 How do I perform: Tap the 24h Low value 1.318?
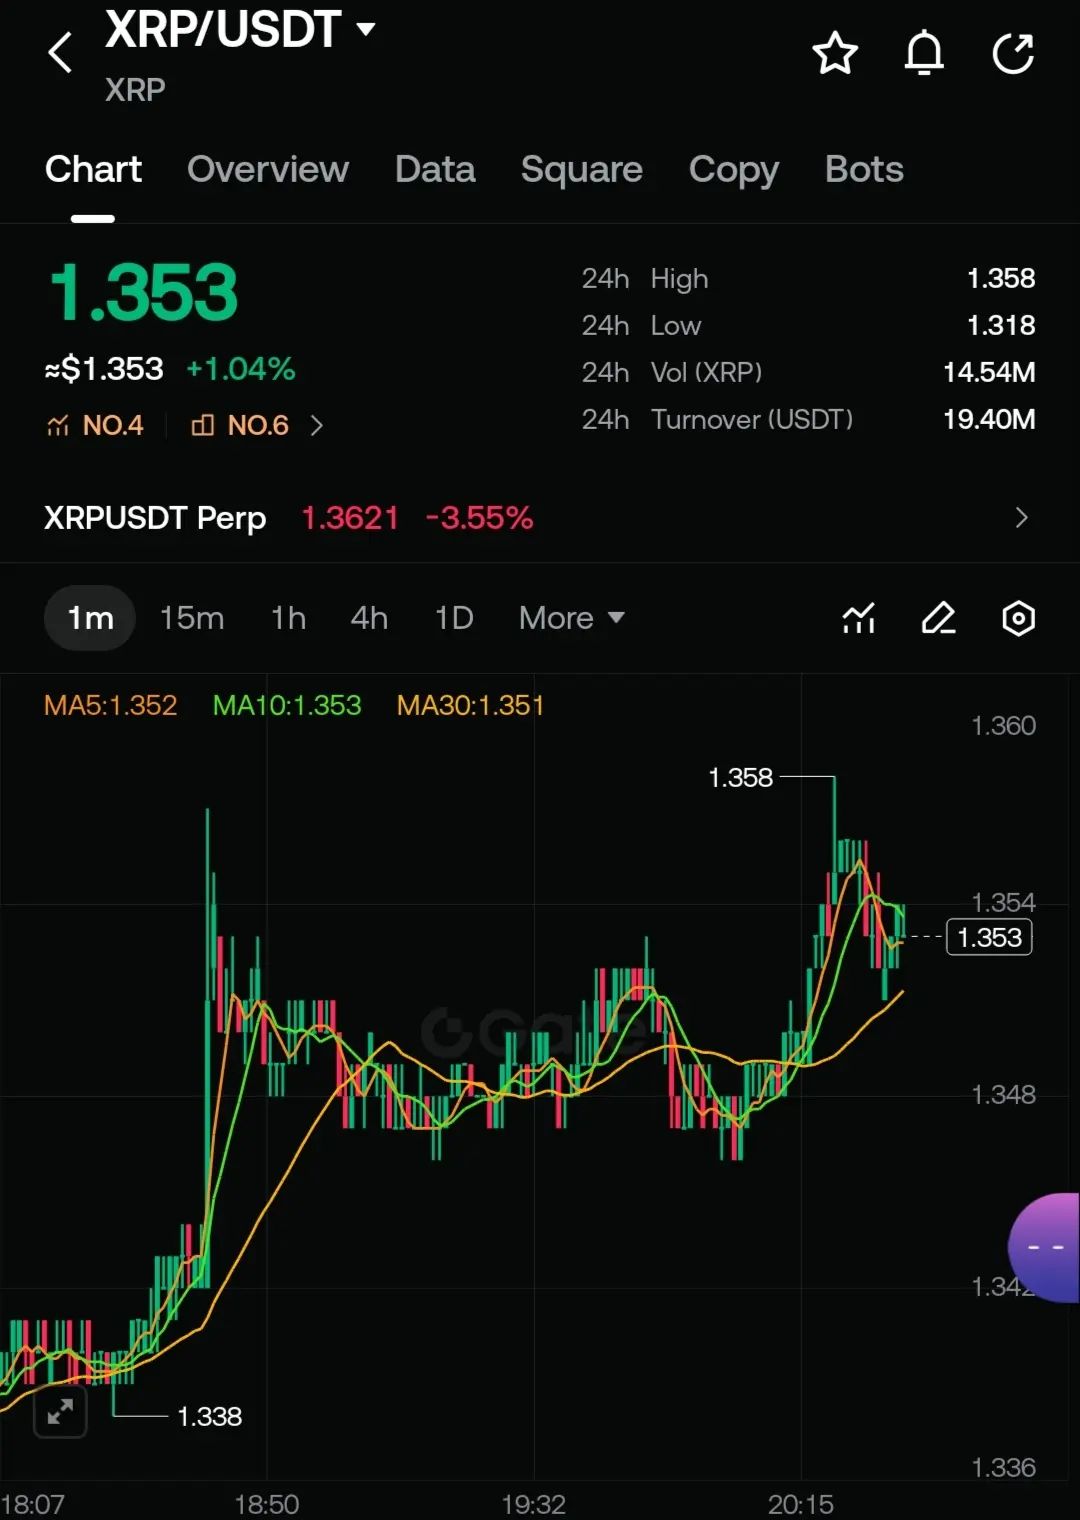pyautogui.click(x=1001, y=325)
